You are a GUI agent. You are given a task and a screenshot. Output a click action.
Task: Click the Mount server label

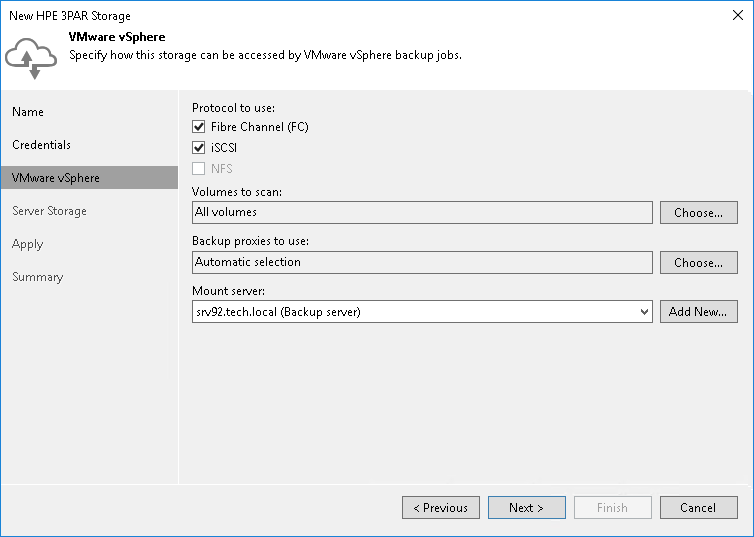pyautogui.click(x=228, y=291)
